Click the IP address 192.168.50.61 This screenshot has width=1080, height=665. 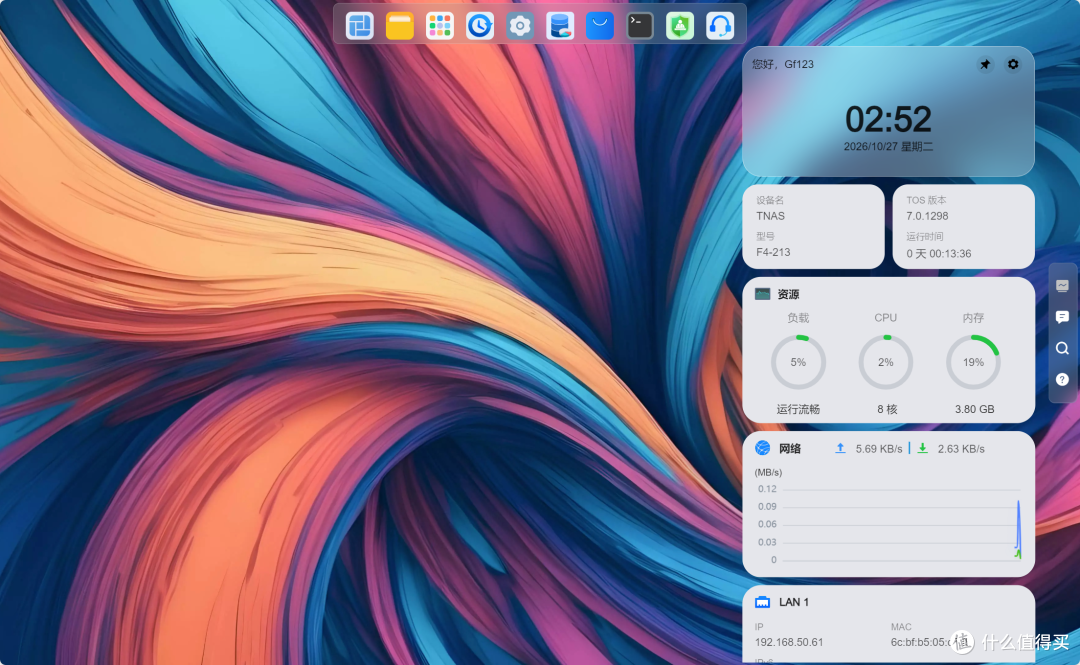tap(789, 642)
